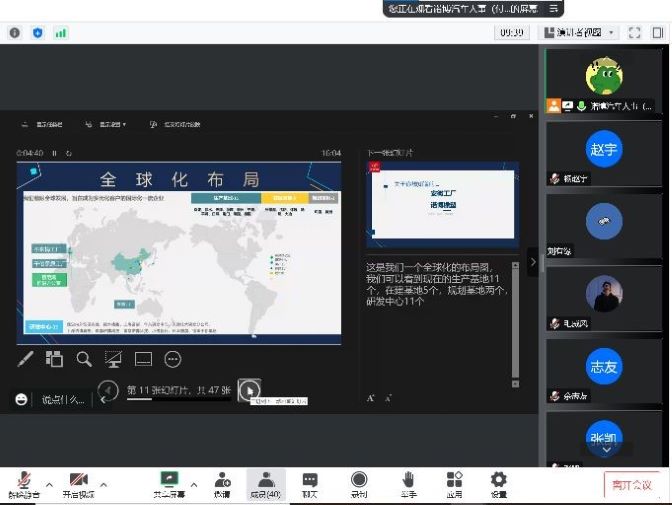Expand audio options arrow beside microphone
Viewport: 672px width, 505px height.
pos(49,484)
